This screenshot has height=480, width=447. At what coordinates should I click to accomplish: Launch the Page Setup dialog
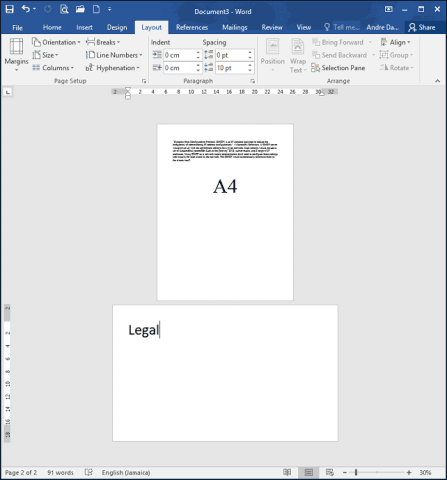(x=144, y=81)
